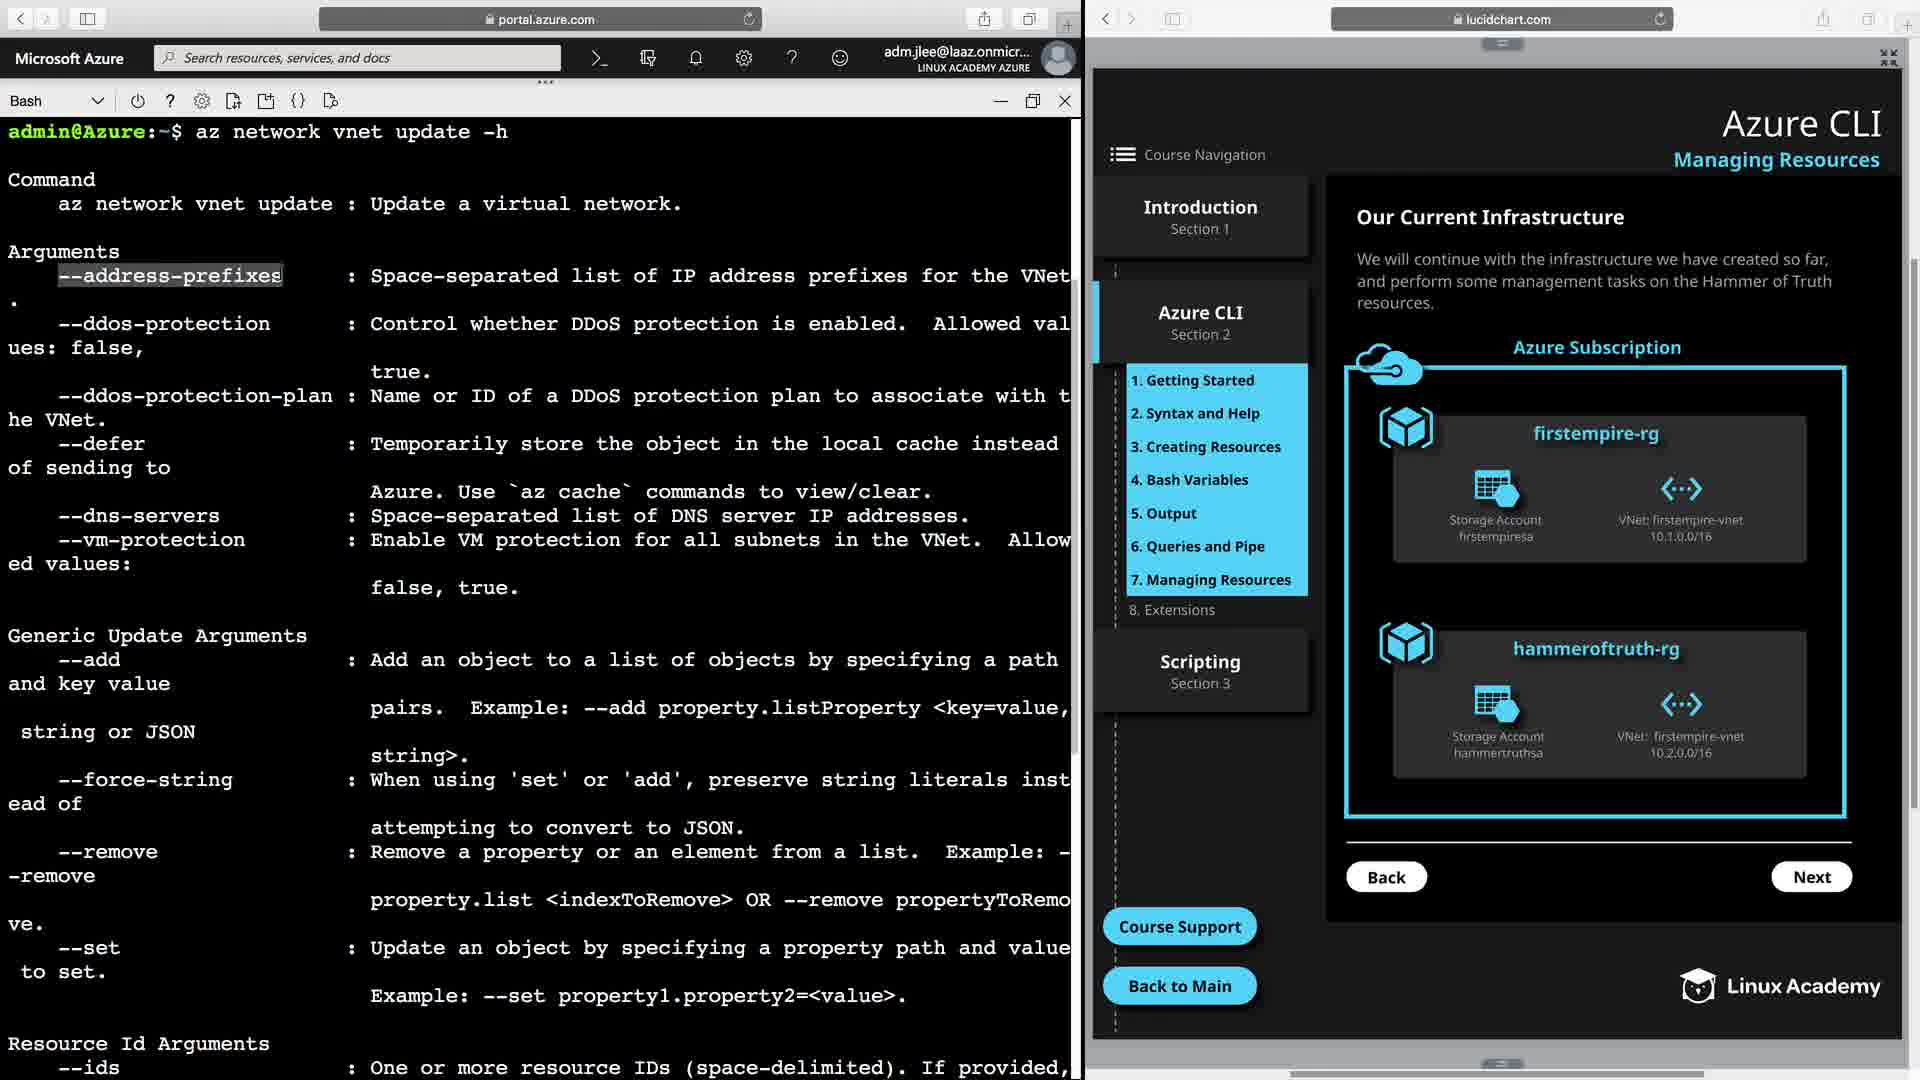The image size is (1920, 1080).
Task: Open Cloud Shell settings gear
Action: 202,101
